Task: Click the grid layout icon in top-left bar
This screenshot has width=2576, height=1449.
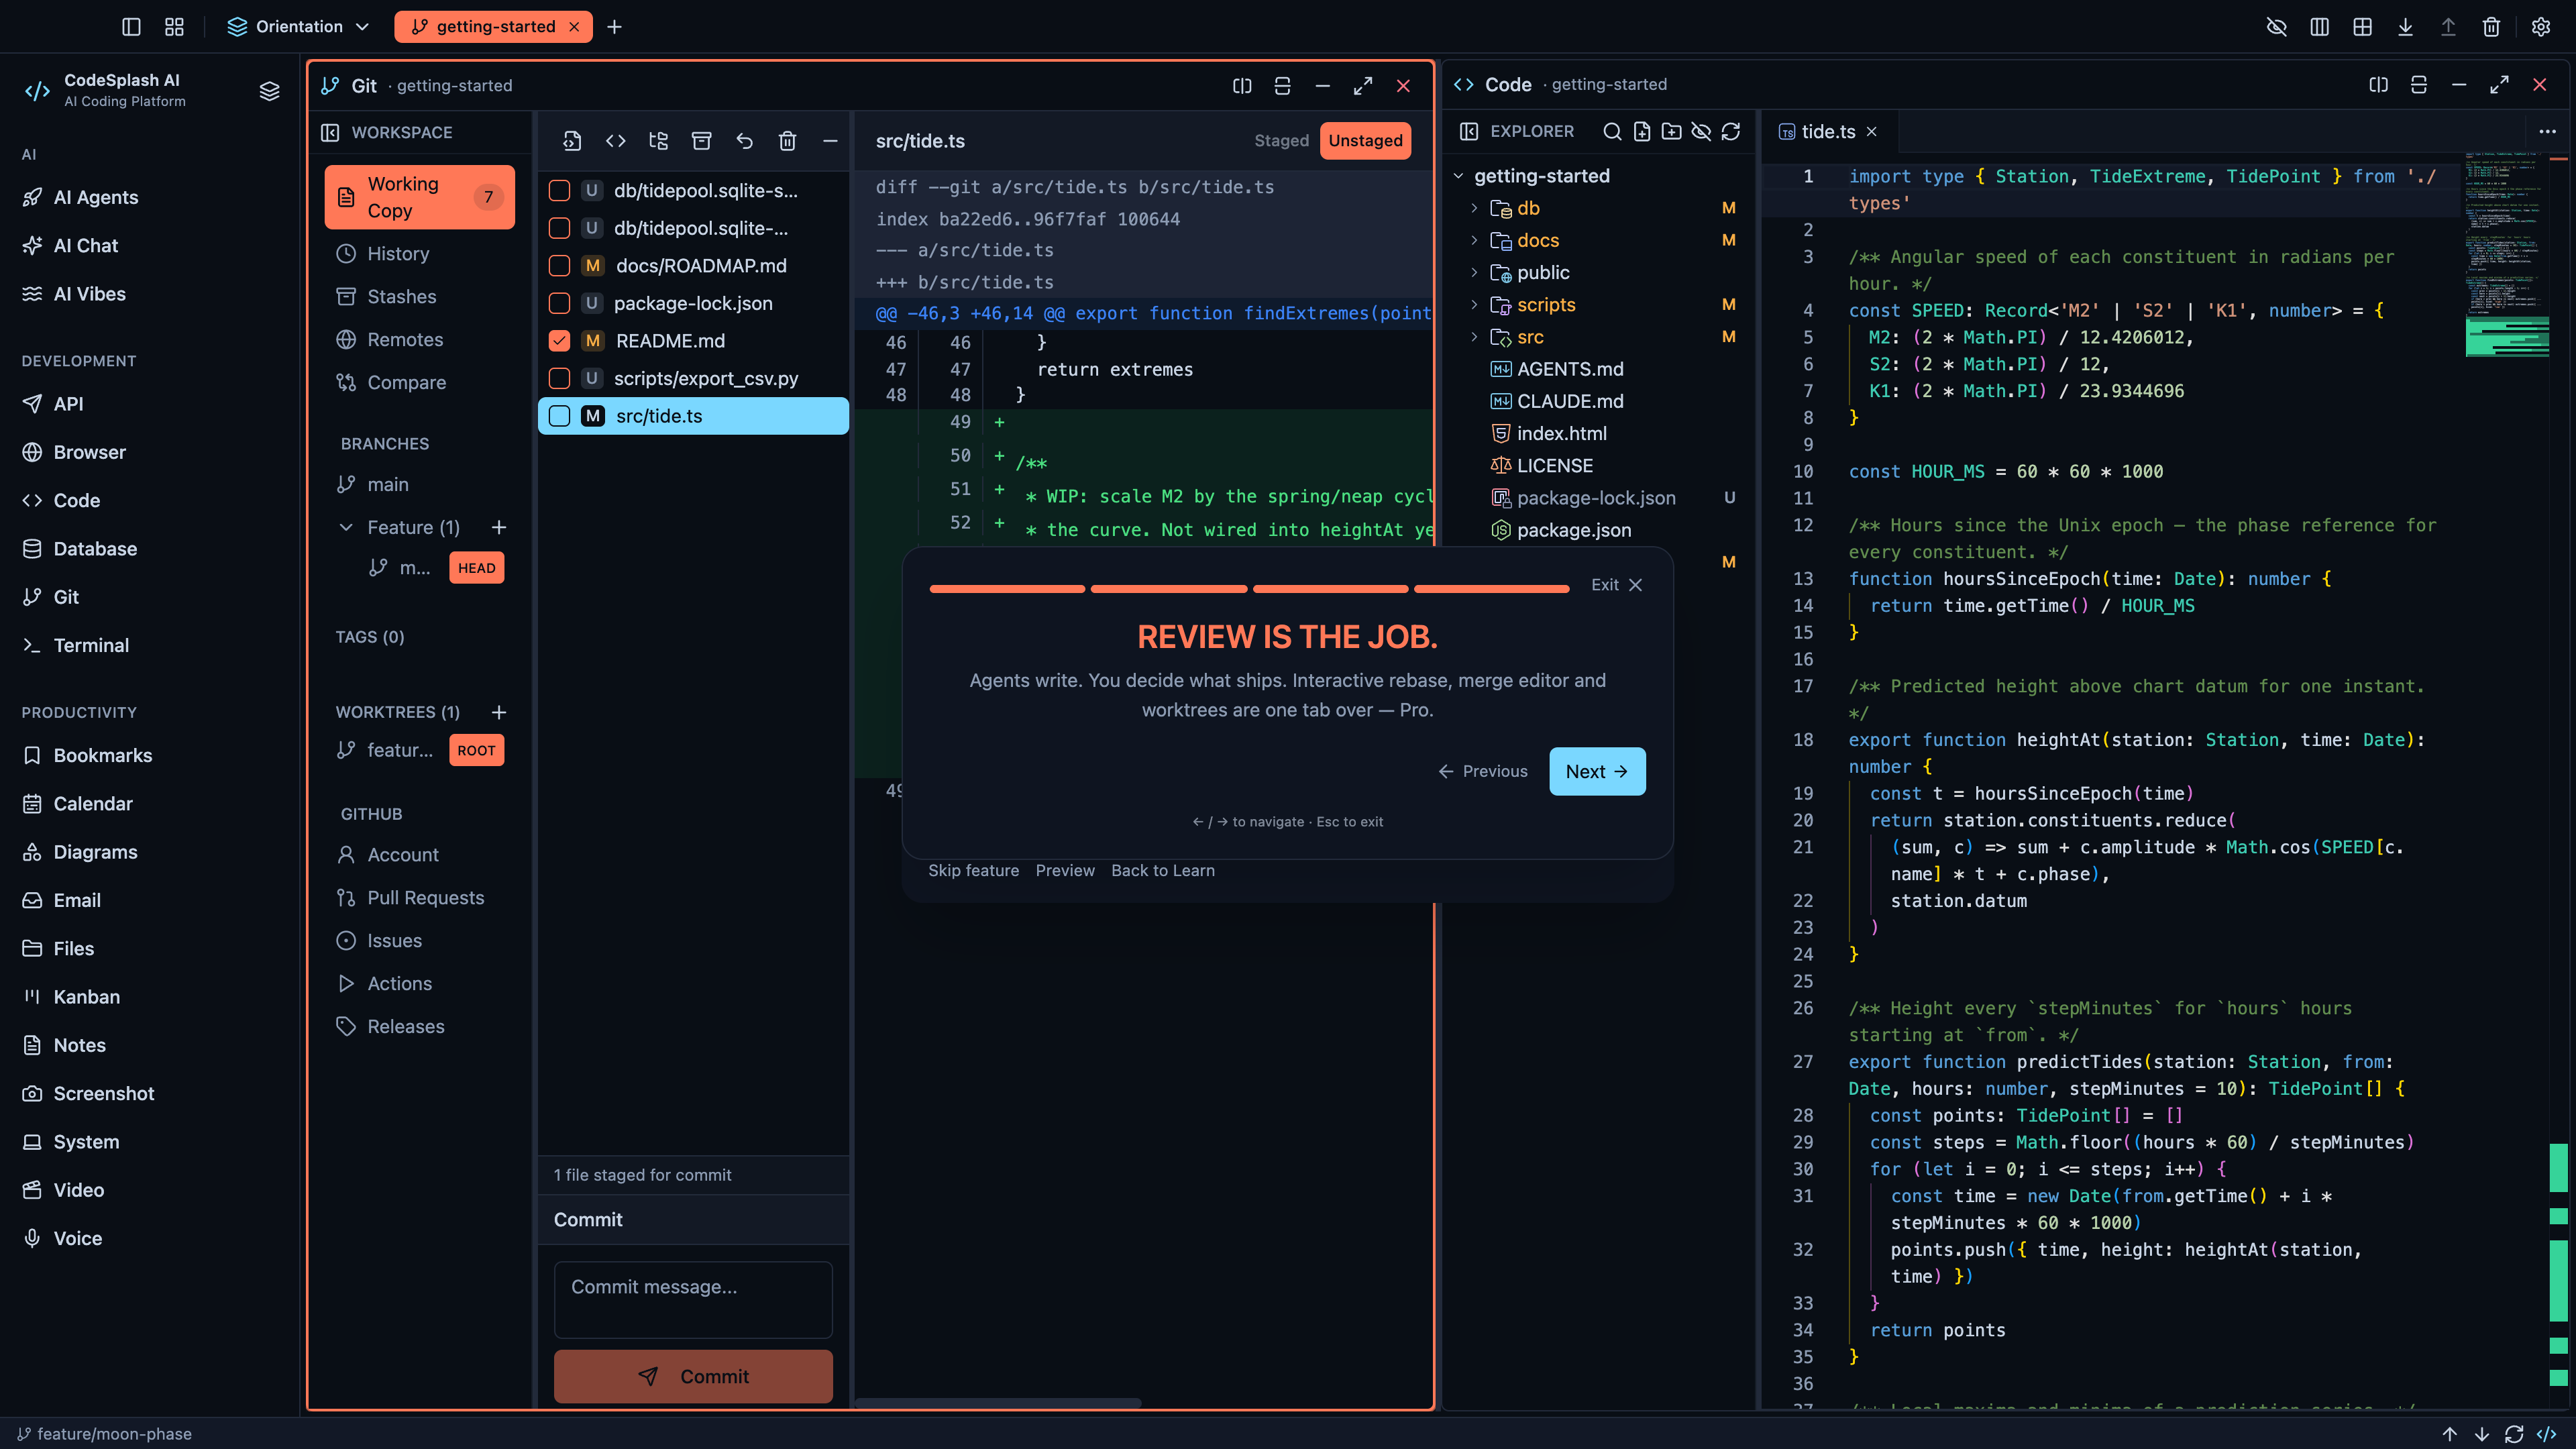Action: point(174,27)
